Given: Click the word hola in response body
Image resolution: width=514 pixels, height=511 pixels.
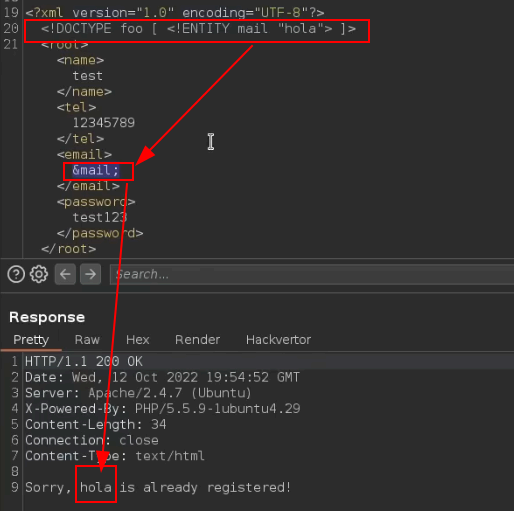Looking at the screenshot, I should tap(96, 487).
